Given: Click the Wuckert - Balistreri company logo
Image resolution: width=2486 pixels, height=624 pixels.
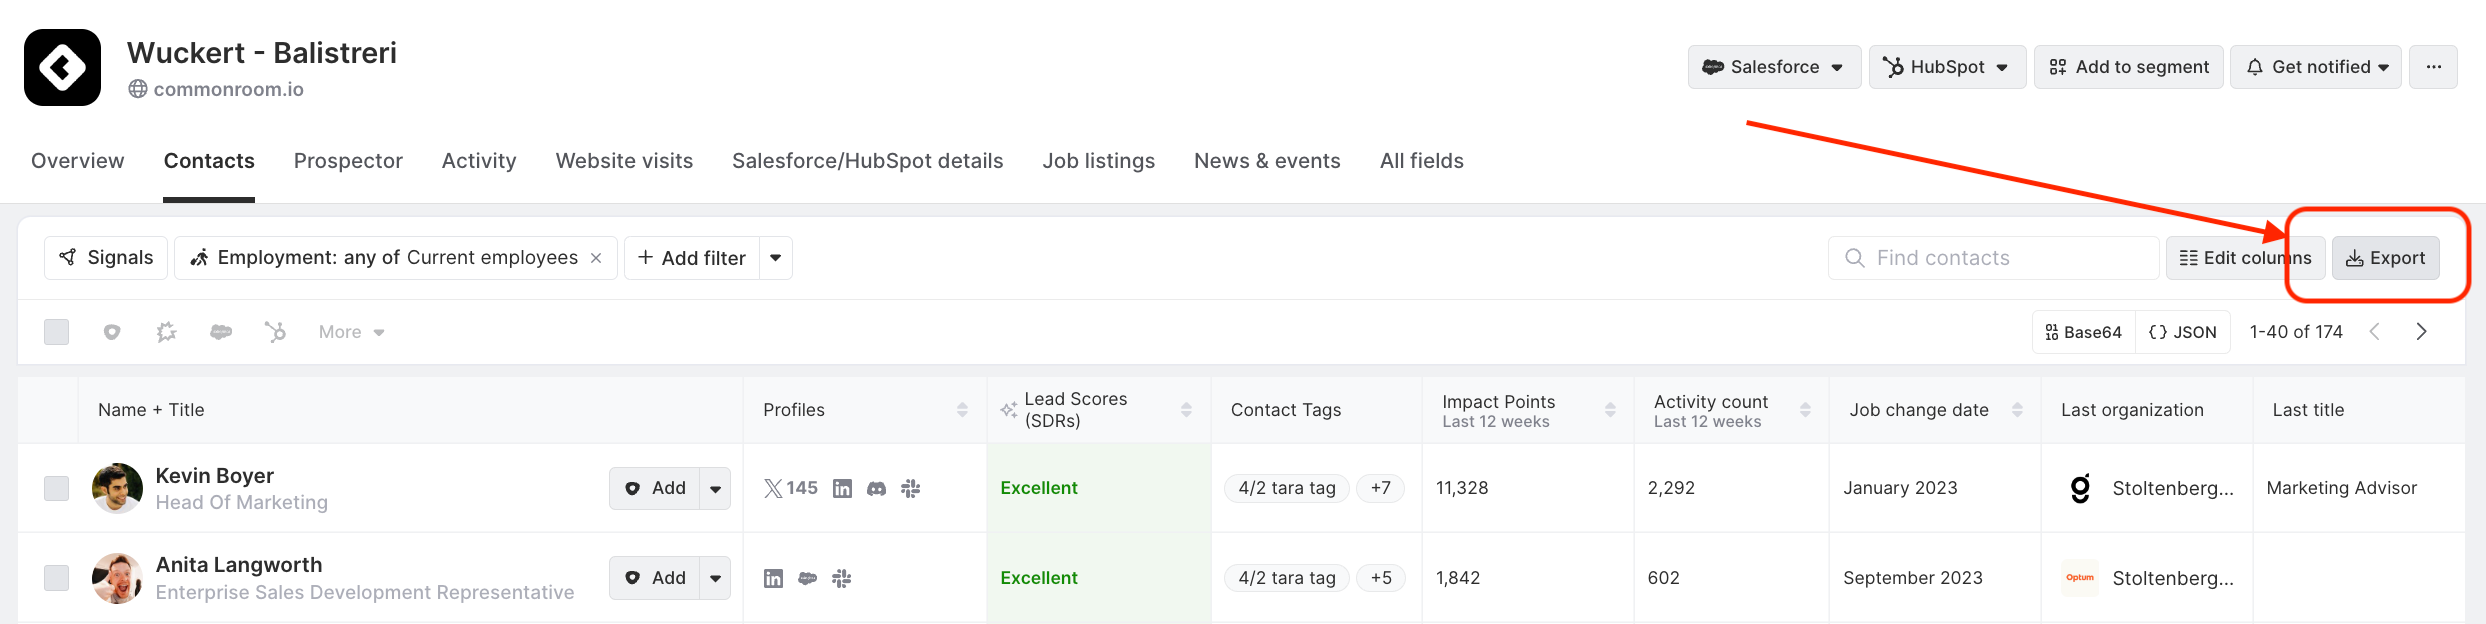Looking at the screenshot, I should pyautogui.click(x=62, y=67).
